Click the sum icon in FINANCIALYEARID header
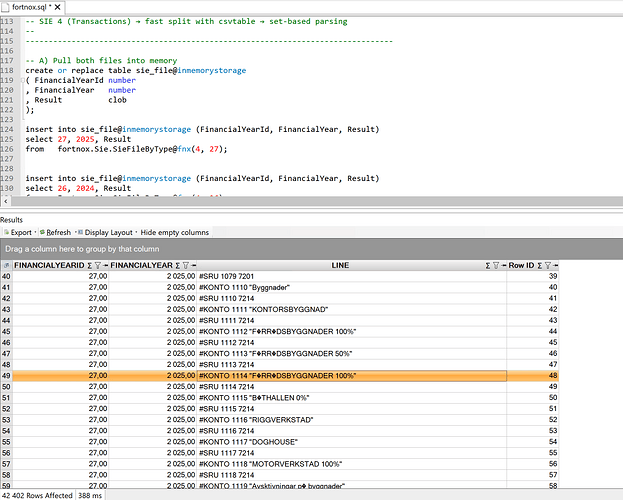The width and height of the screenshot is (623, 500). [x=89, y=265]
